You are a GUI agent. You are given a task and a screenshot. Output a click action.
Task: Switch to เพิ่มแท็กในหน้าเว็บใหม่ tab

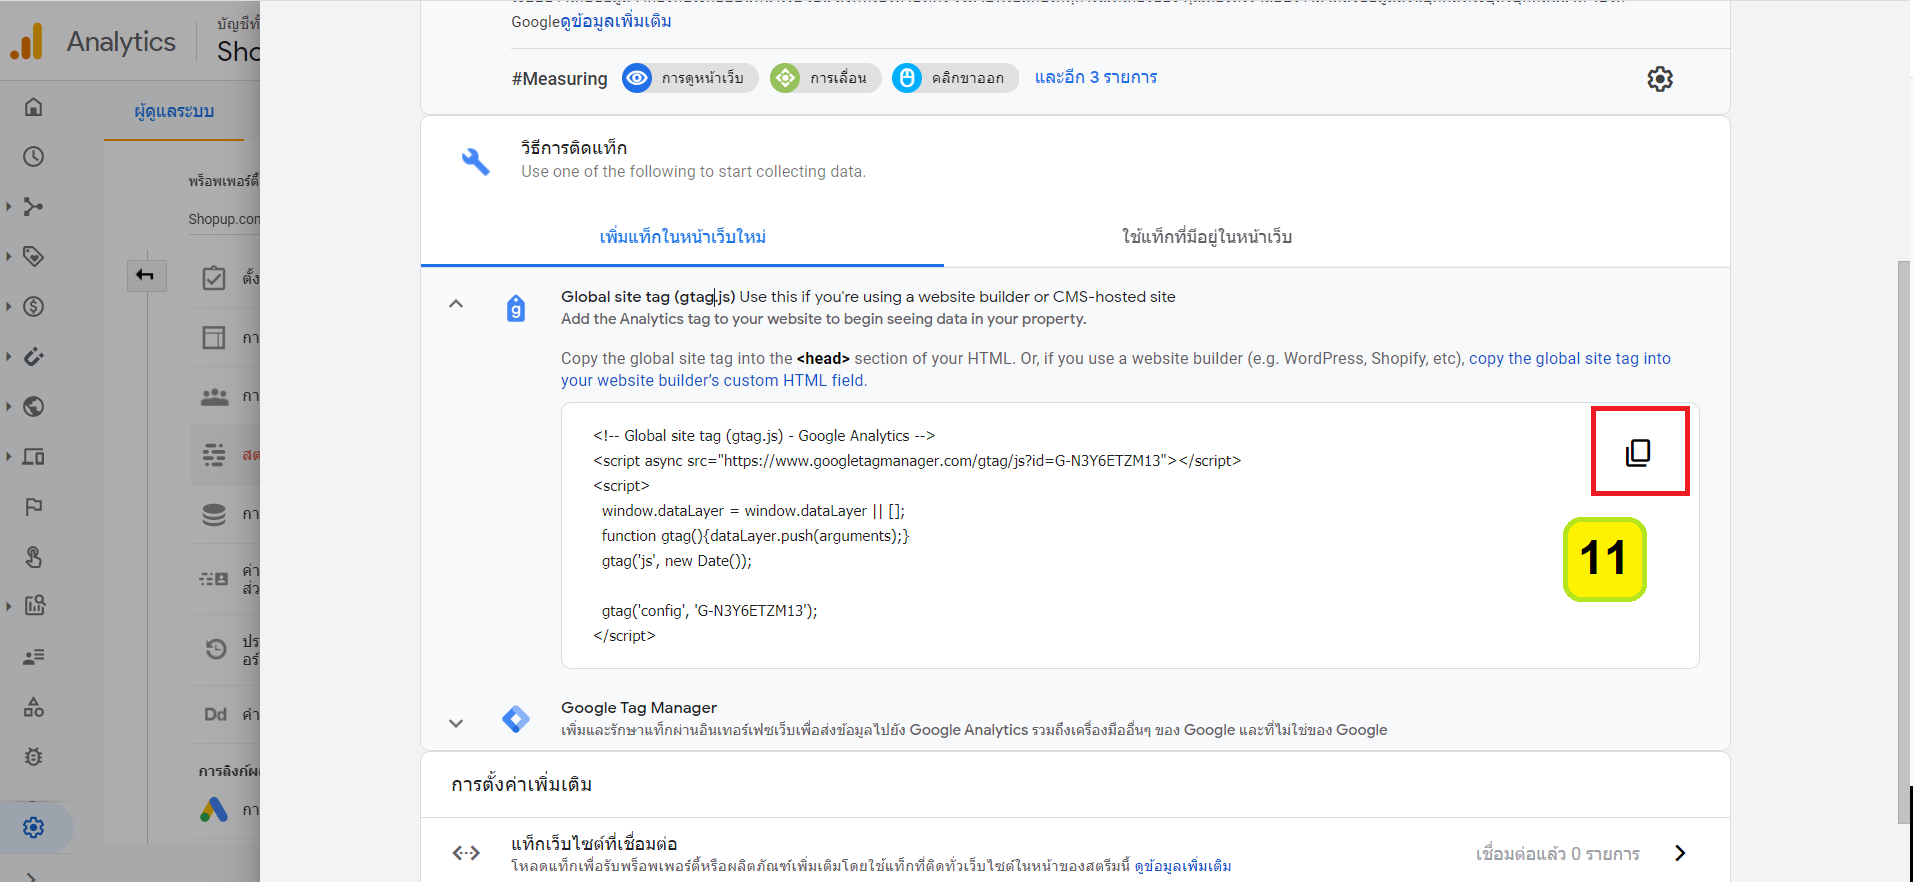click(x=682, y=237)
